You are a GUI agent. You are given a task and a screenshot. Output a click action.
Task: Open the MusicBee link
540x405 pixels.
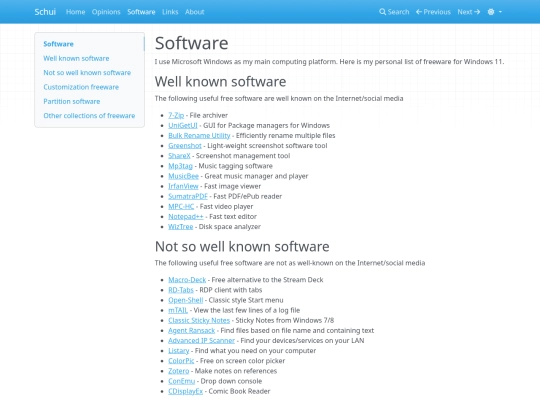coord(184,176)
